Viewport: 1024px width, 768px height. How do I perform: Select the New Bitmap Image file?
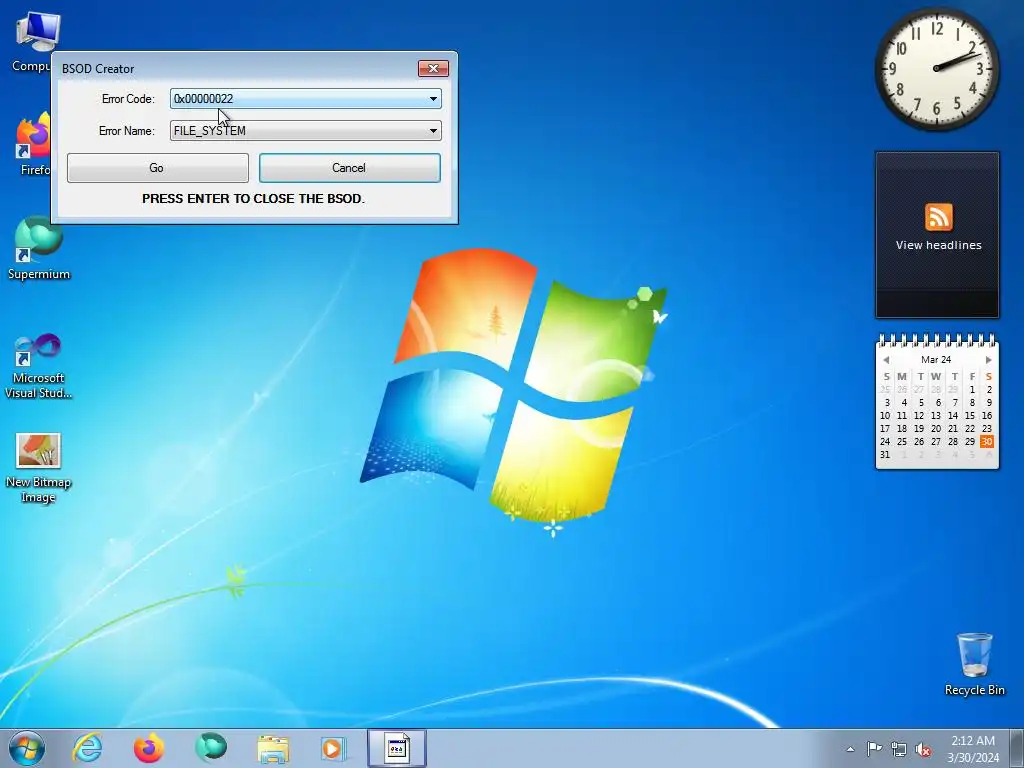coord(39,468)
